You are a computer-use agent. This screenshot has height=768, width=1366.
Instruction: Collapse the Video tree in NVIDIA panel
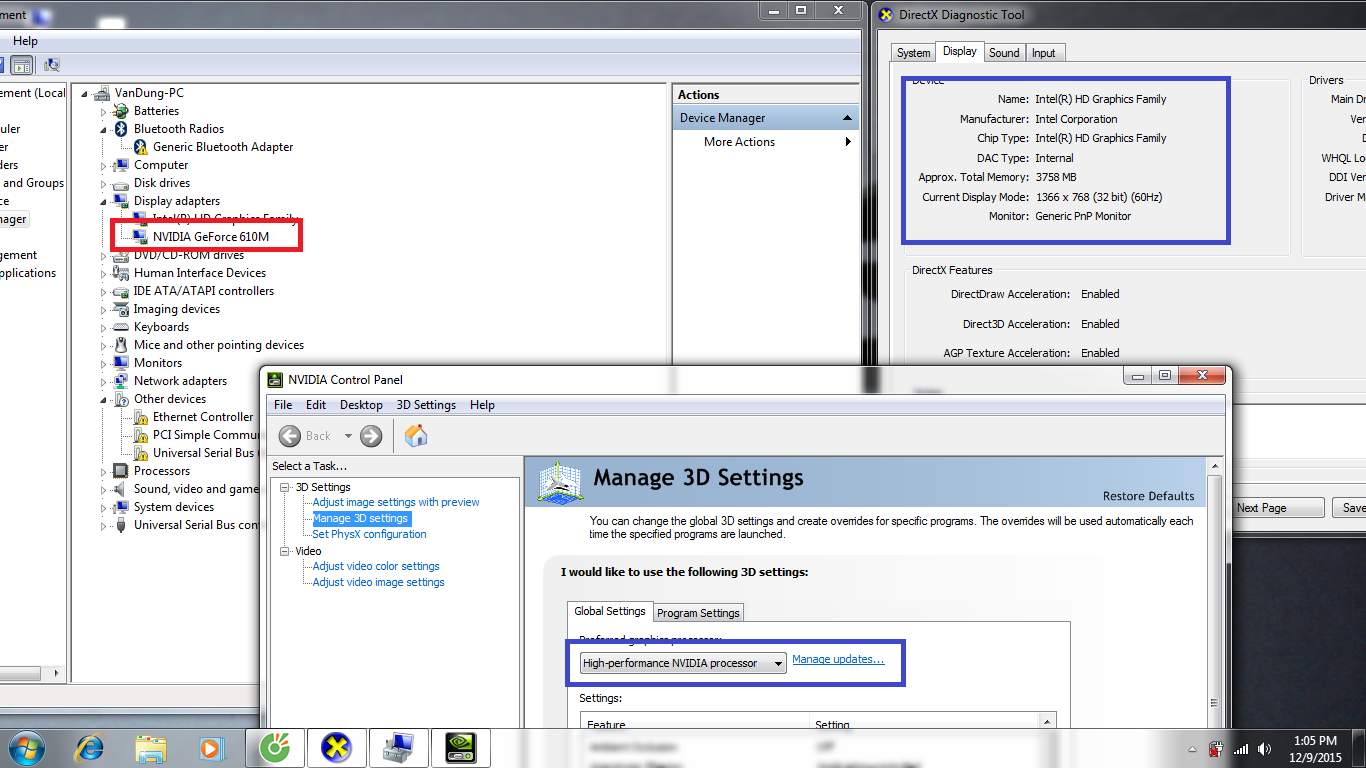(x=285, y=551)
